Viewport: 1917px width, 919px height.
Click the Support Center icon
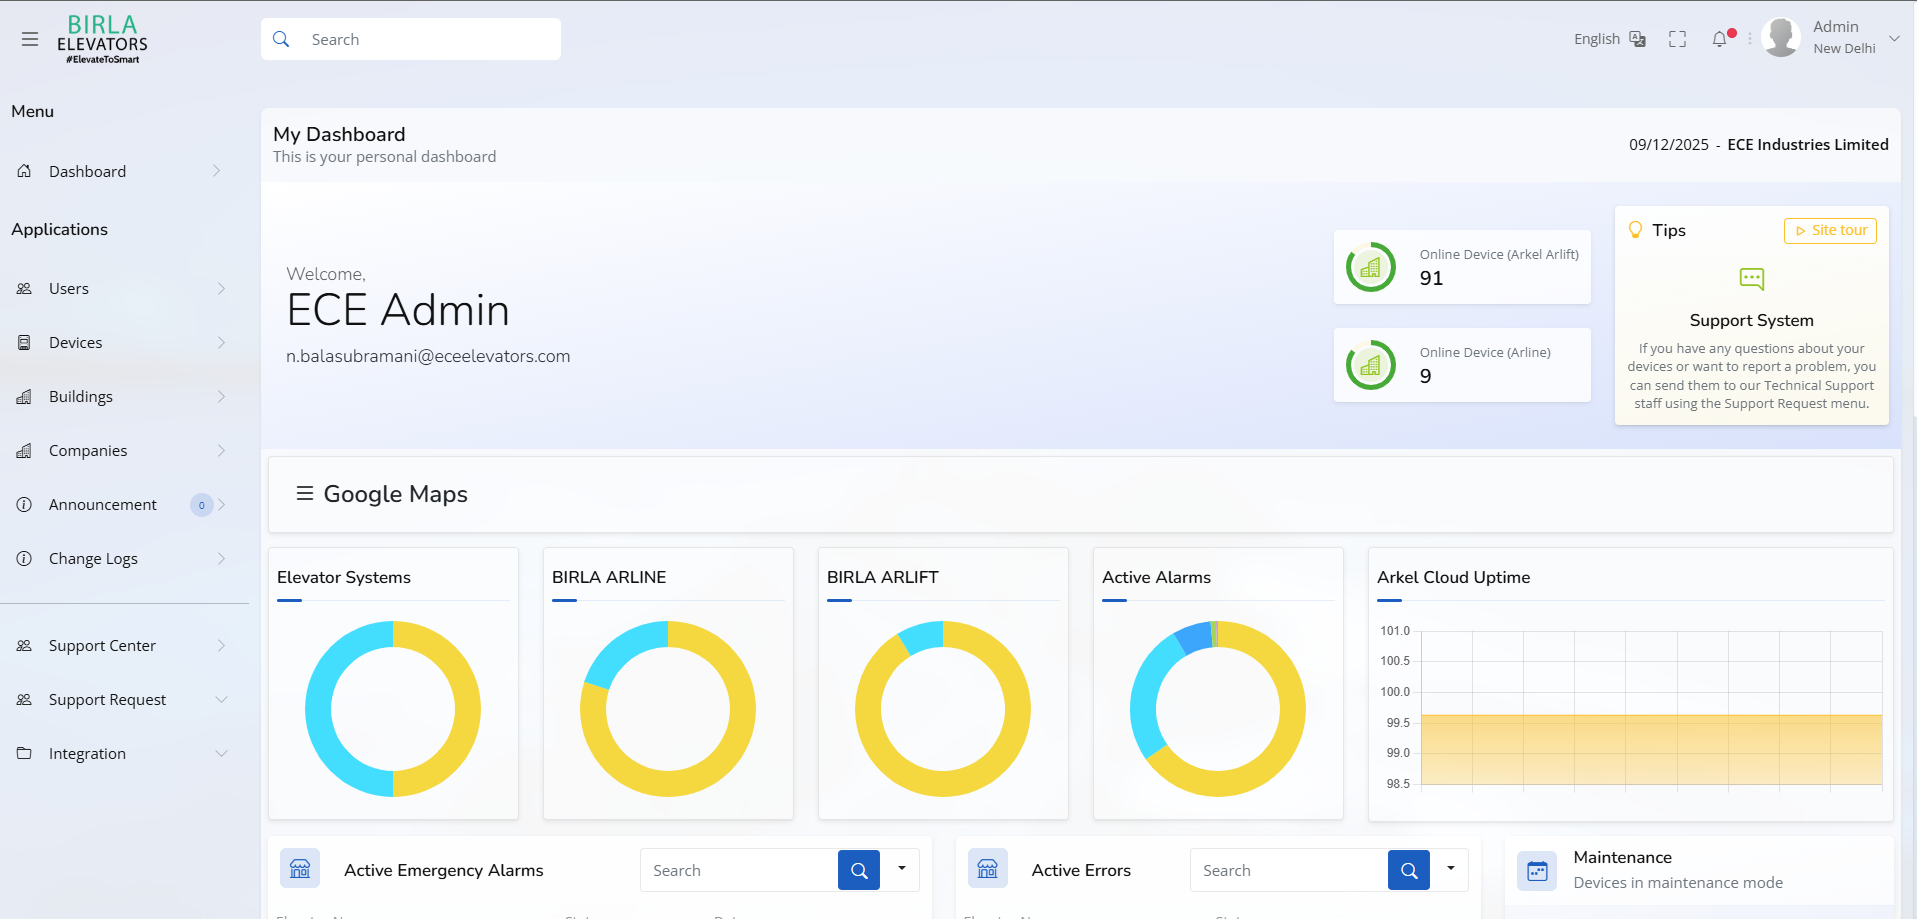coord(24,645)
